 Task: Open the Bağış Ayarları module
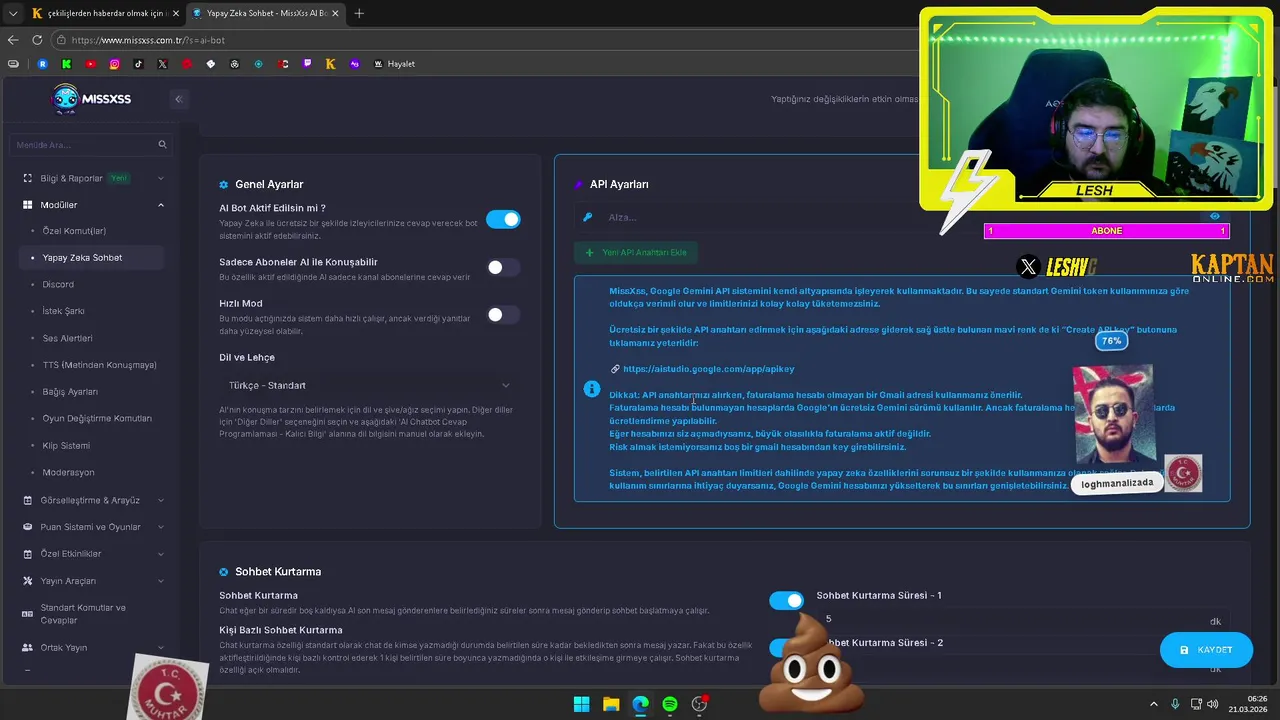pos(70,392)
